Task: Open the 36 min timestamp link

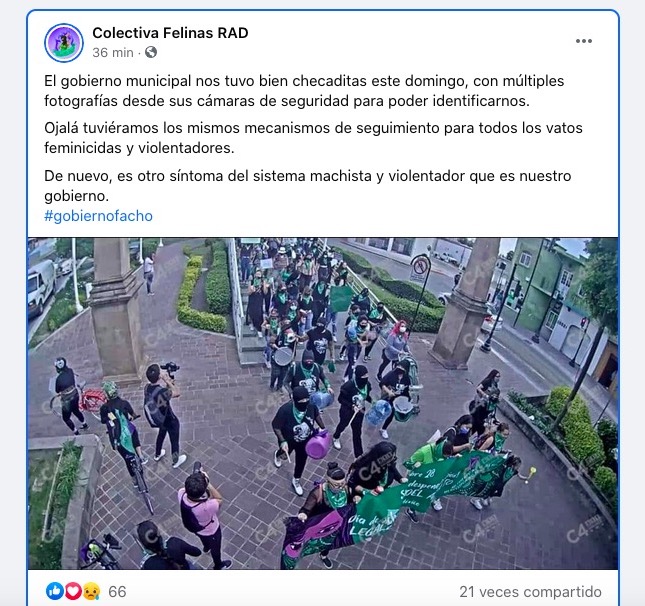Action: pyautogui.click(x=113, y=53)
